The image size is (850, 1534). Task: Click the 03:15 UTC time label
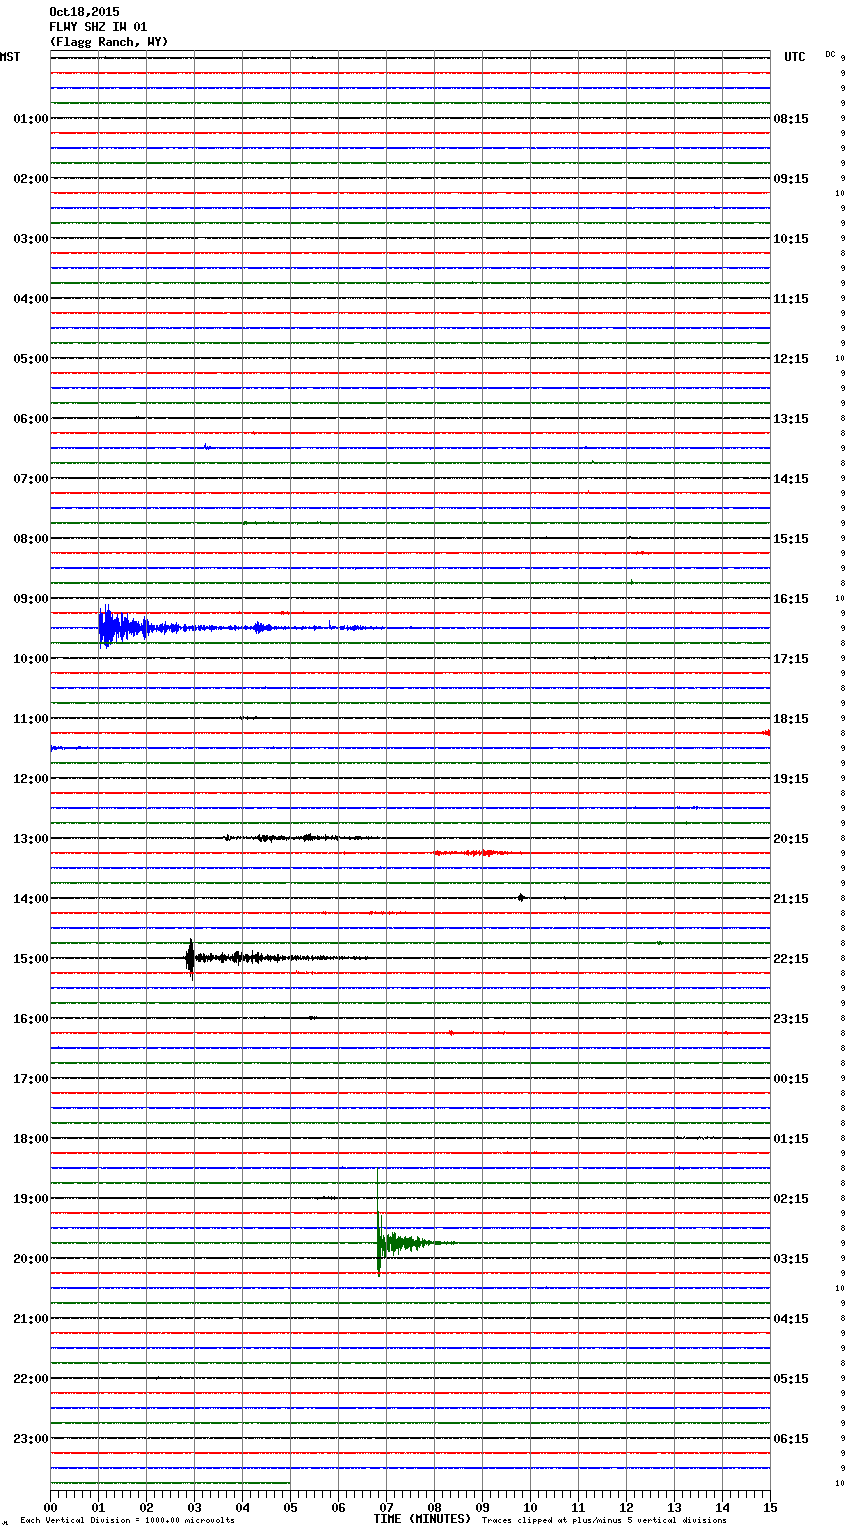coord(791,1259)
